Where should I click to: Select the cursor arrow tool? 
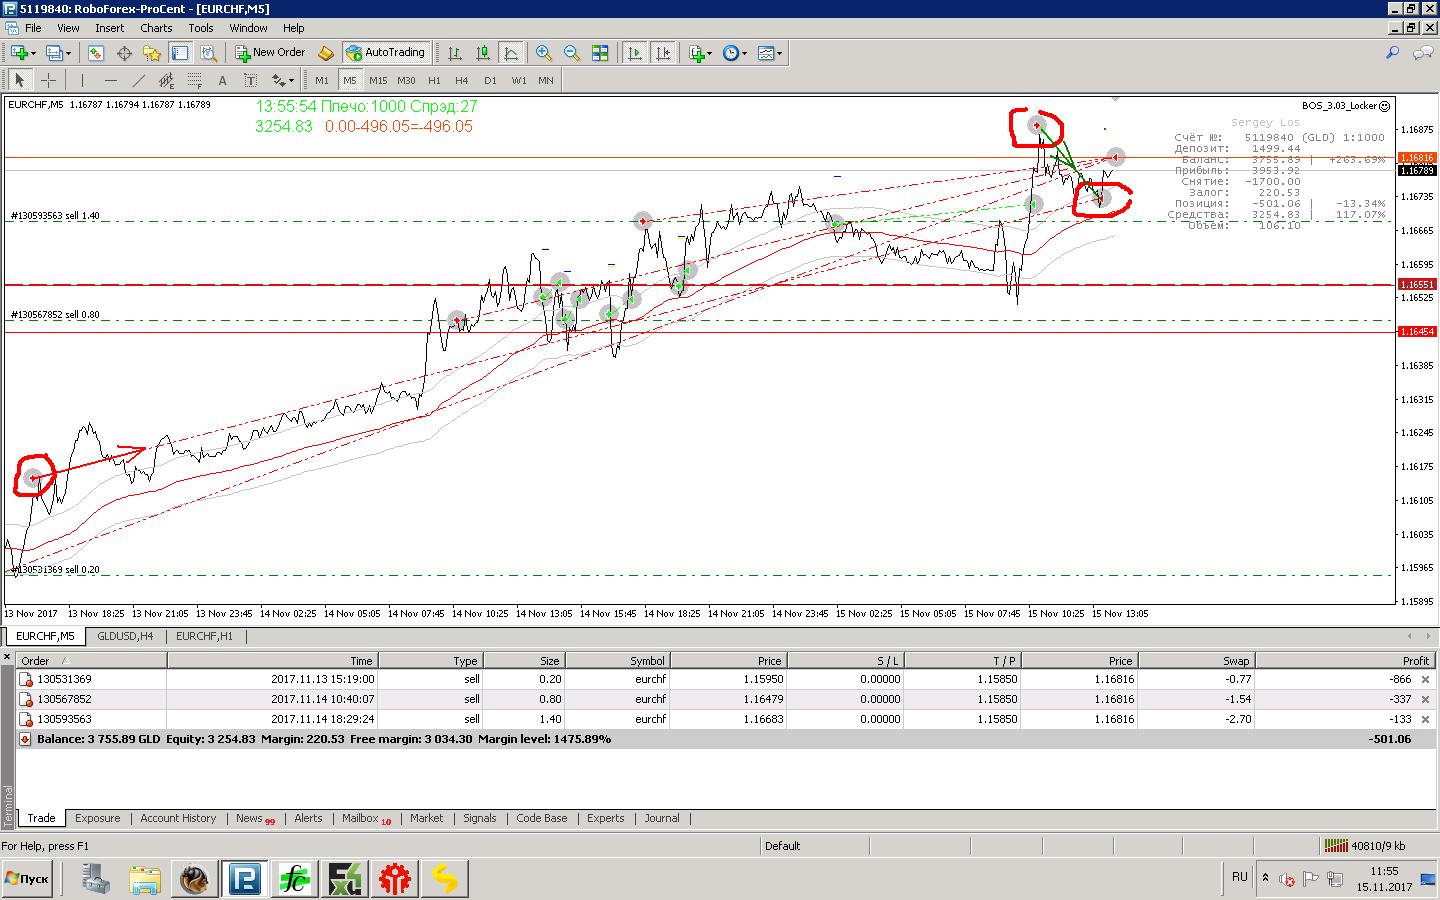pyautogui.click(x=19, y=80)
